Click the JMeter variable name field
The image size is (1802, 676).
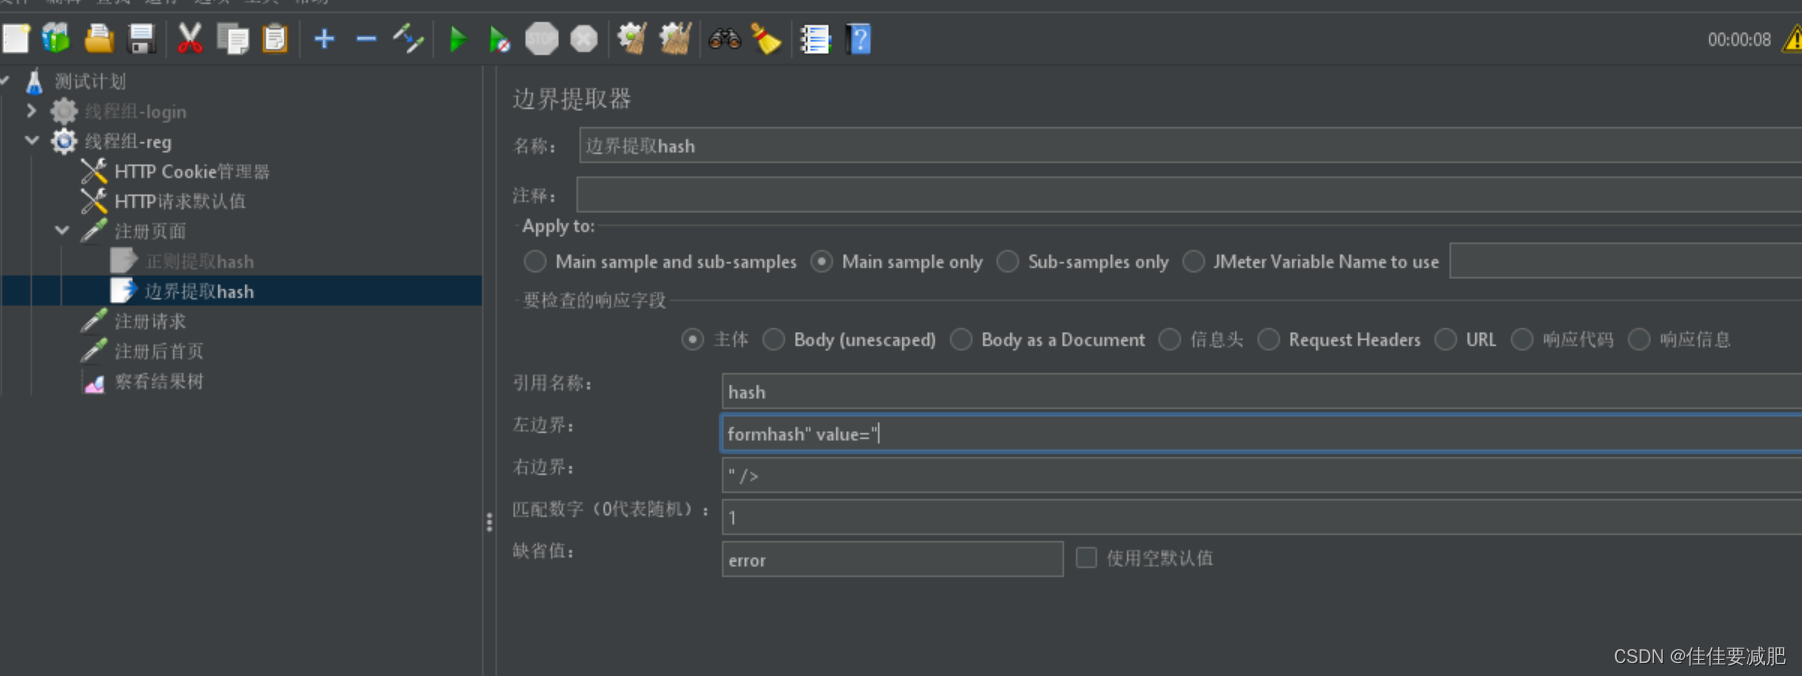[x=1626, y=261]
